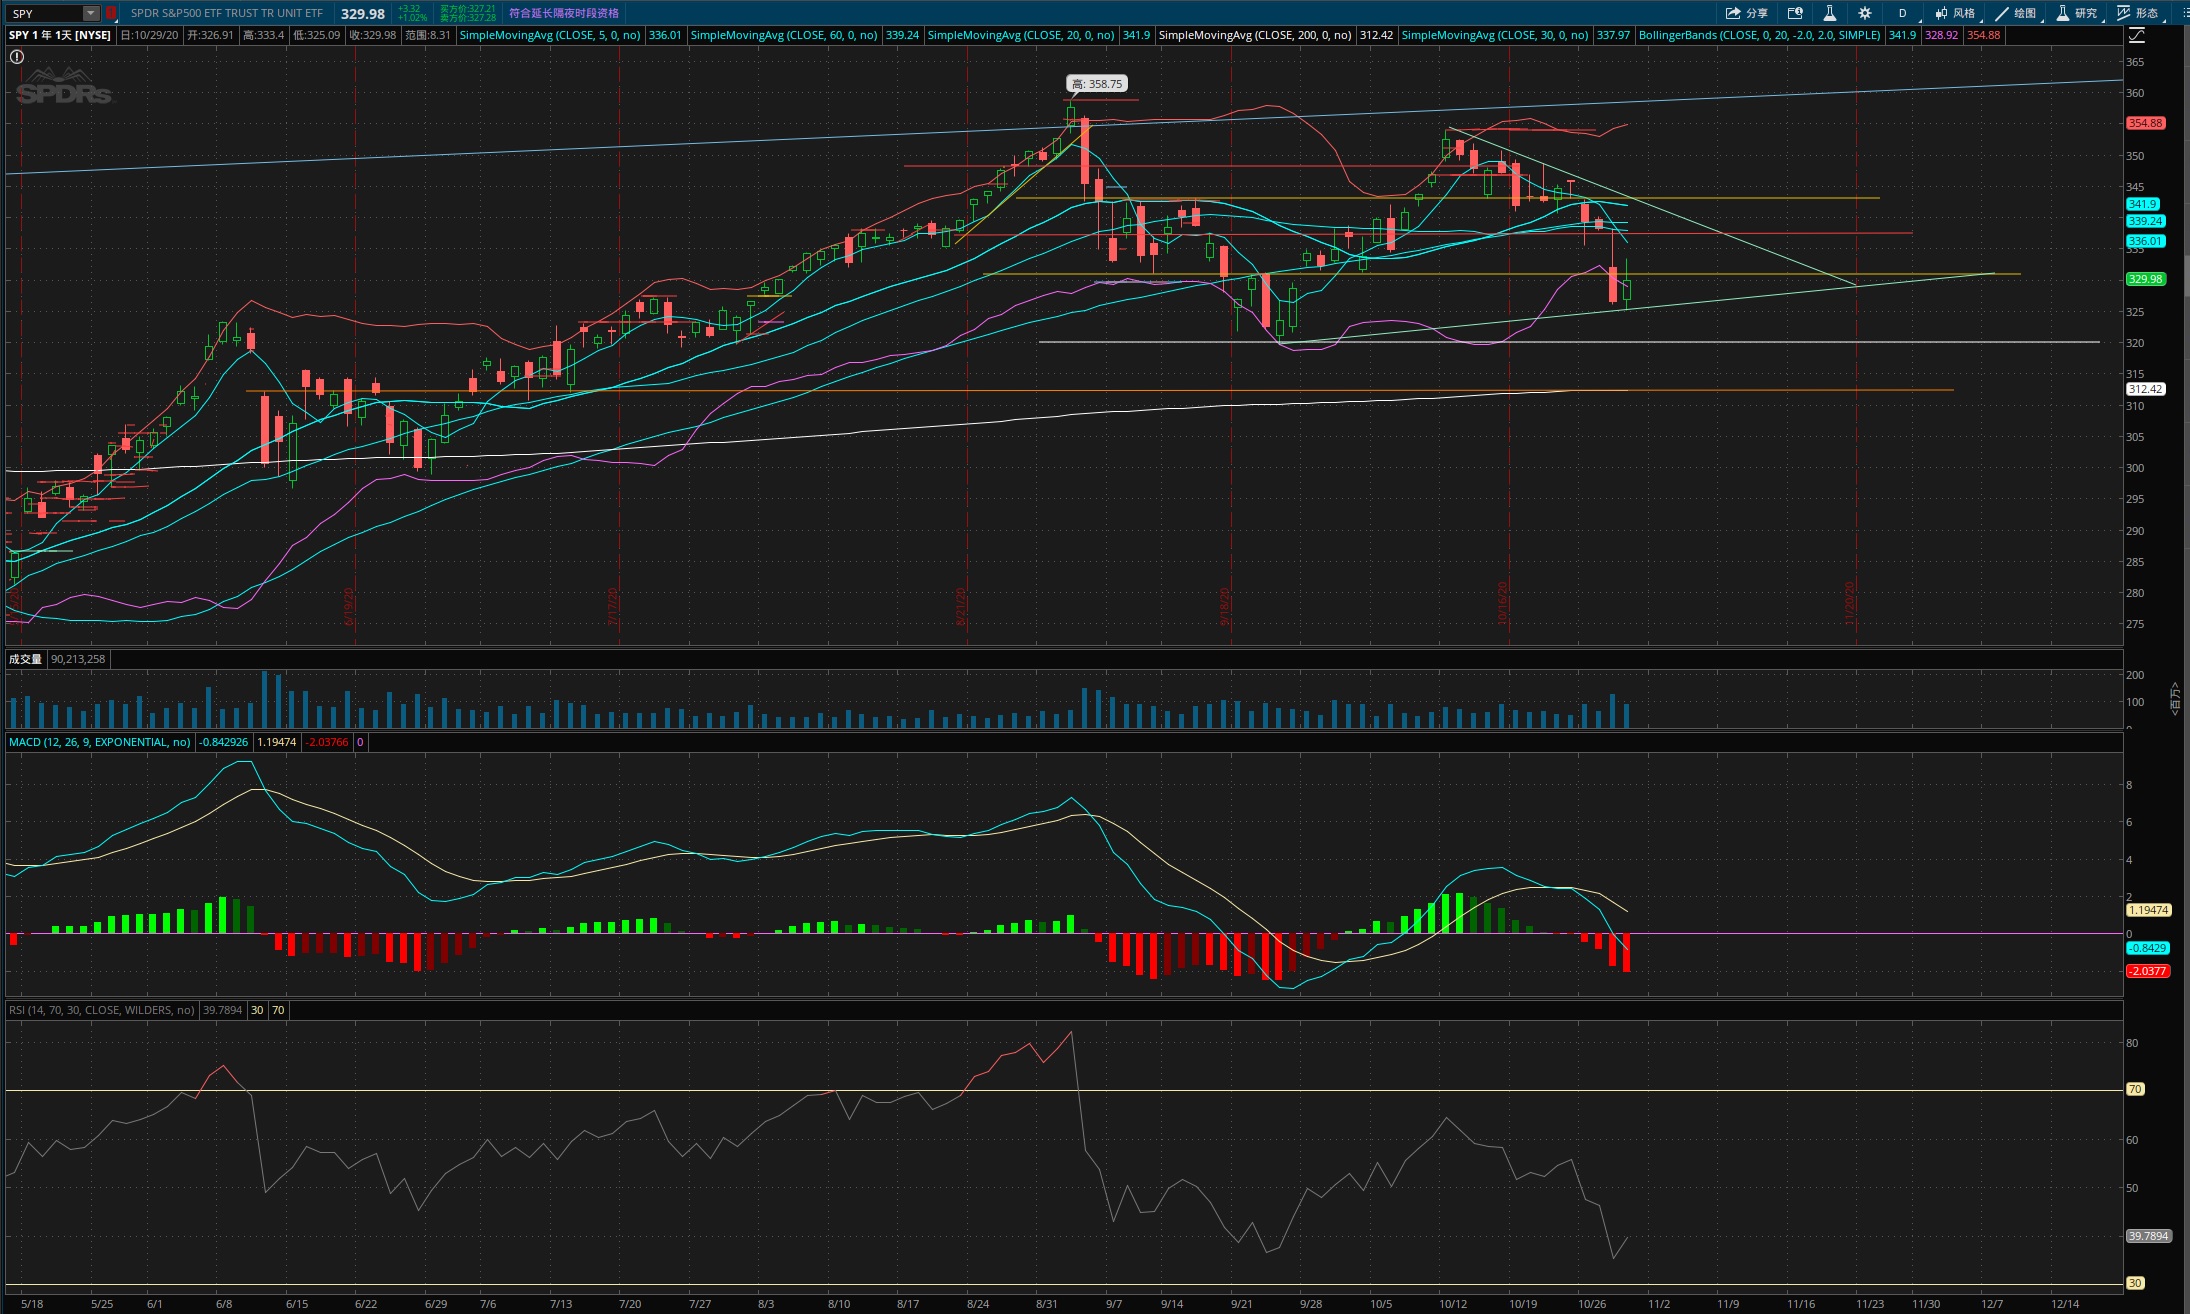Click the MACD 1.19474 axis value tag
2190x1314 pixels.
[2149, 910]
